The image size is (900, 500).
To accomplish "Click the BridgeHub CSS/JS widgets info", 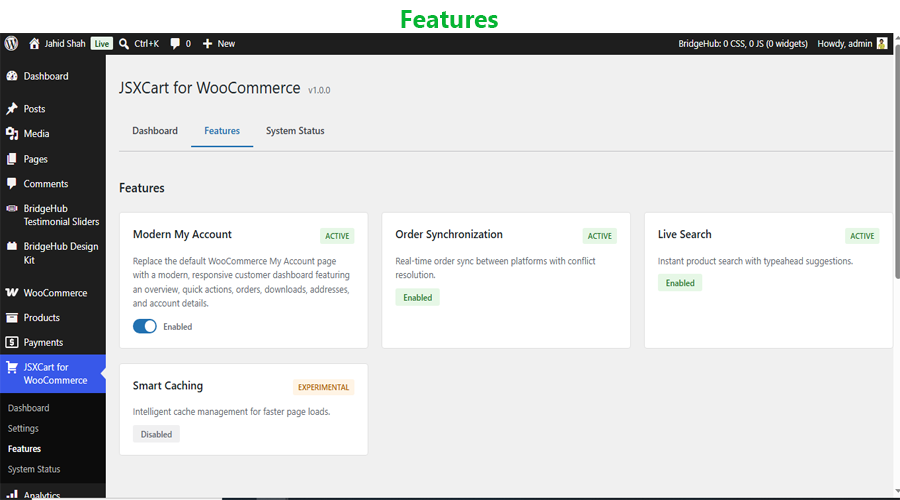I will (743, 44).
